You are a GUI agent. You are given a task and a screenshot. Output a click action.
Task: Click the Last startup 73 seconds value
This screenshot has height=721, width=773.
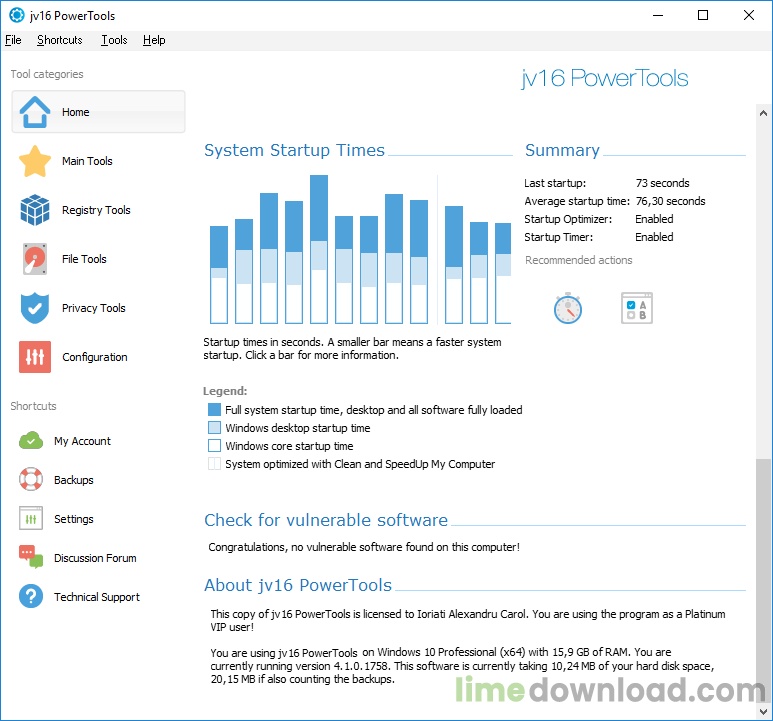[x=663, y=183]
